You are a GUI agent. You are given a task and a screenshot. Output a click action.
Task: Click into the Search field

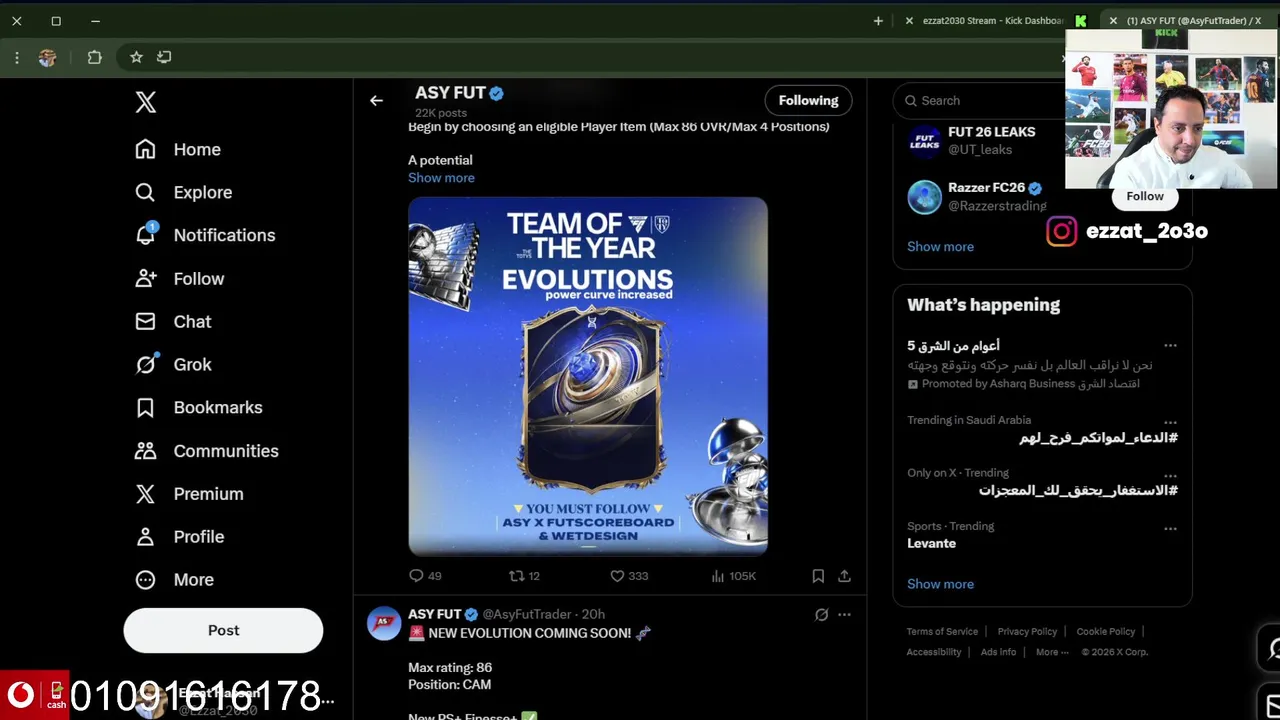pos(980,100)
